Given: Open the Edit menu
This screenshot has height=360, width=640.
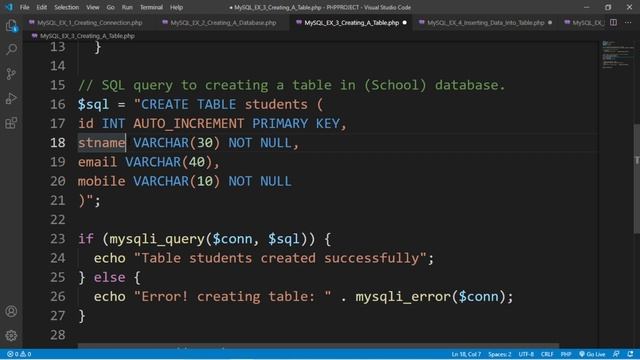Looking at the screenshot, I should click(42, 7).
